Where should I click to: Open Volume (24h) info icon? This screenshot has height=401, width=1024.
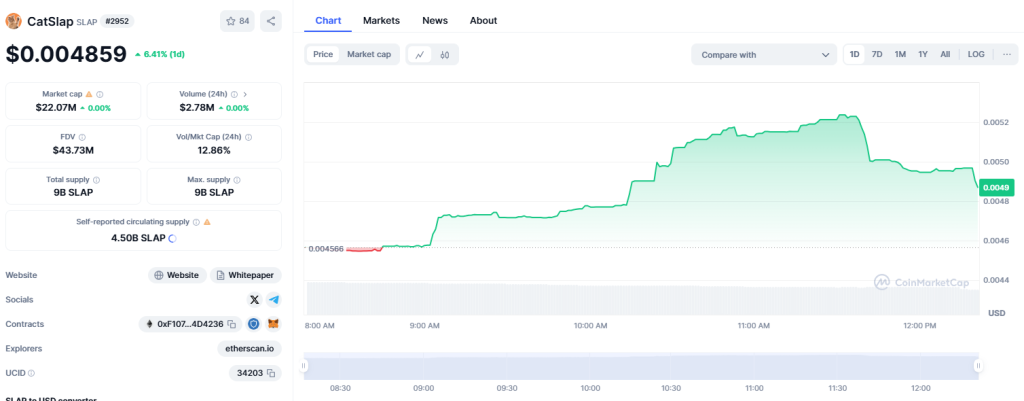(x=234, y=94)
